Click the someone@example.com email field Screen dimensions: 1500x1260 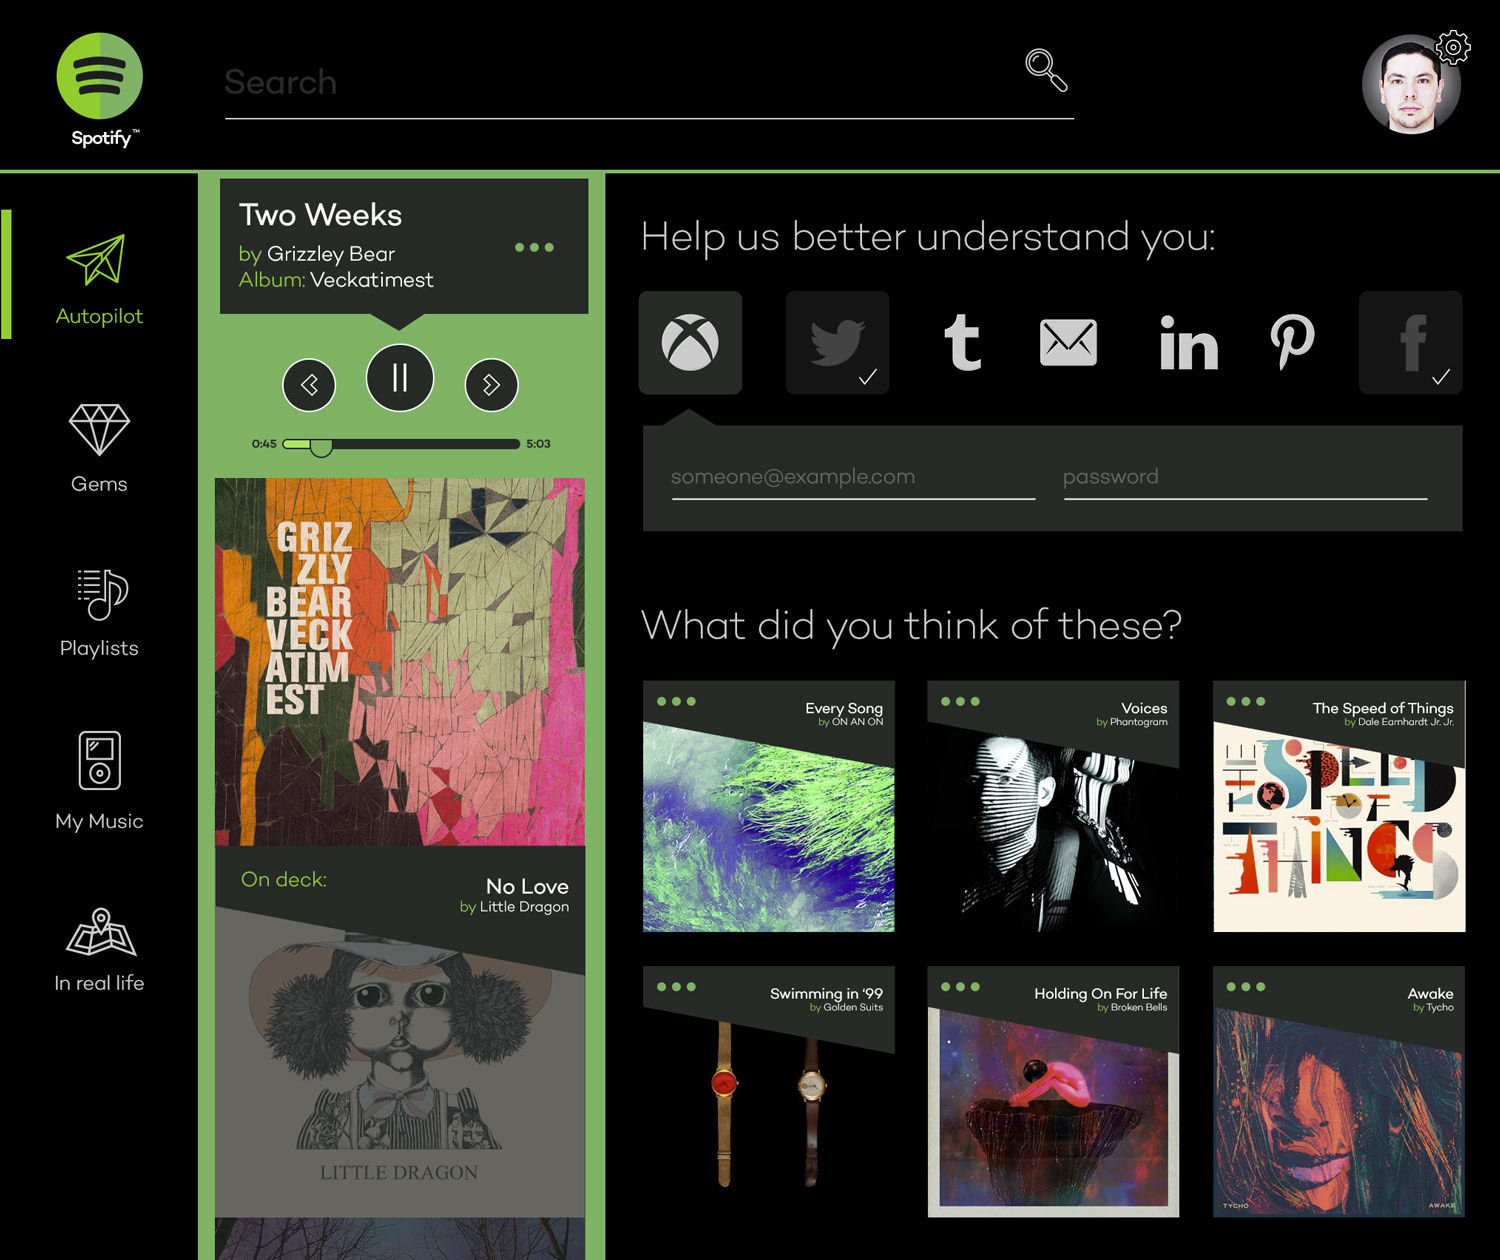pyautogui.click(x=853, y=478)
